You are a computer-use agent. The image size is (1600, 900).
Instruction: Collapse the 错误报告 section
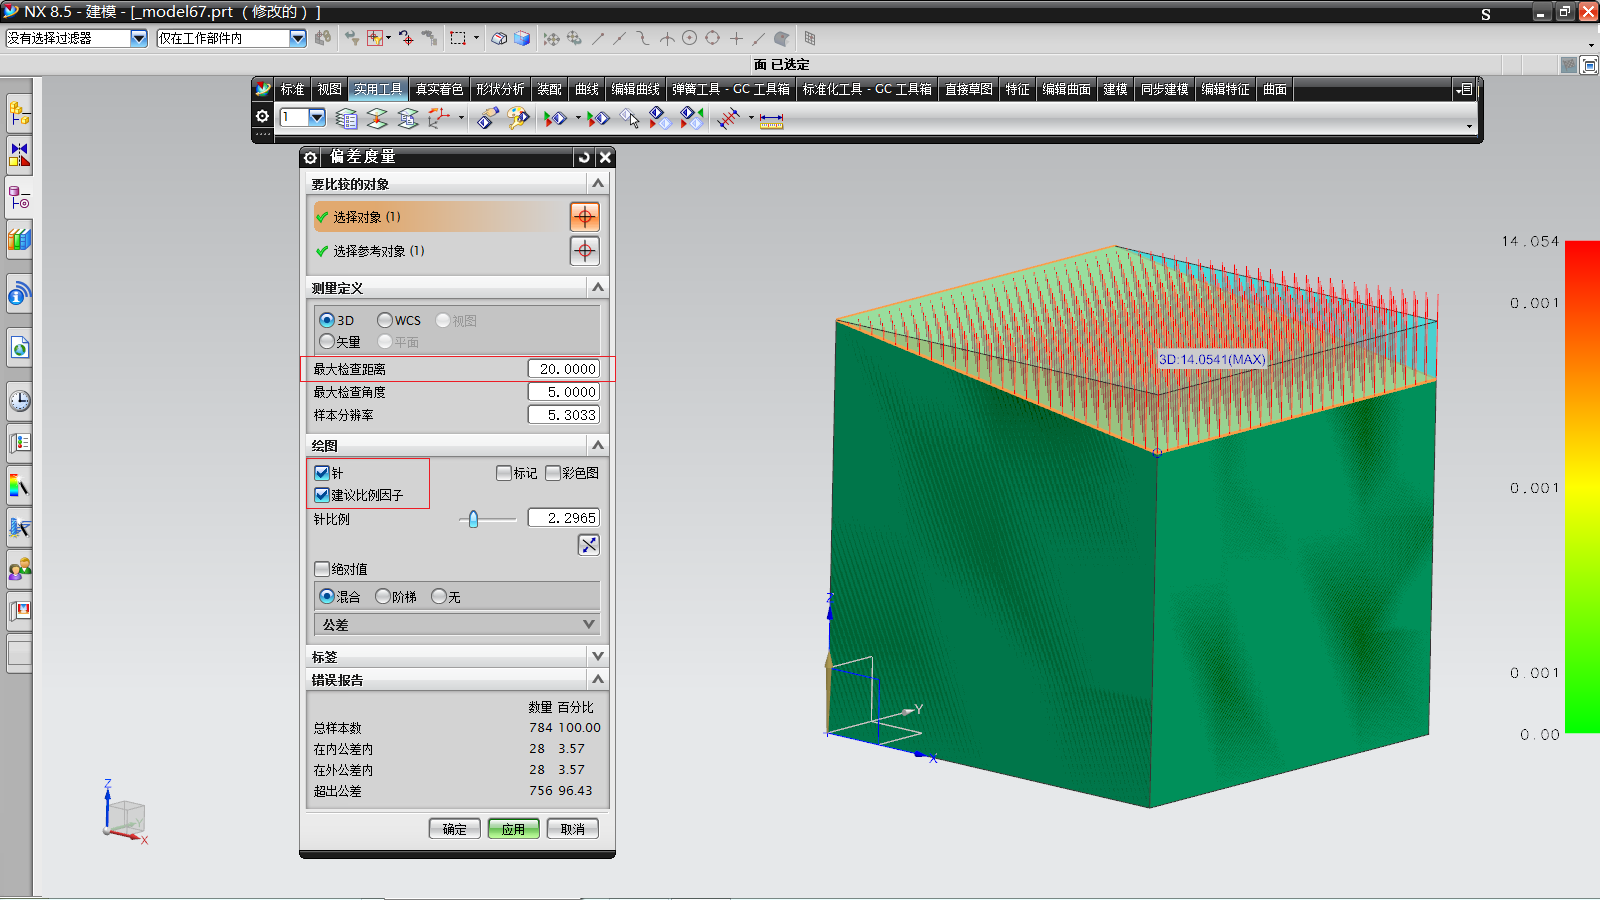(597, 679)
